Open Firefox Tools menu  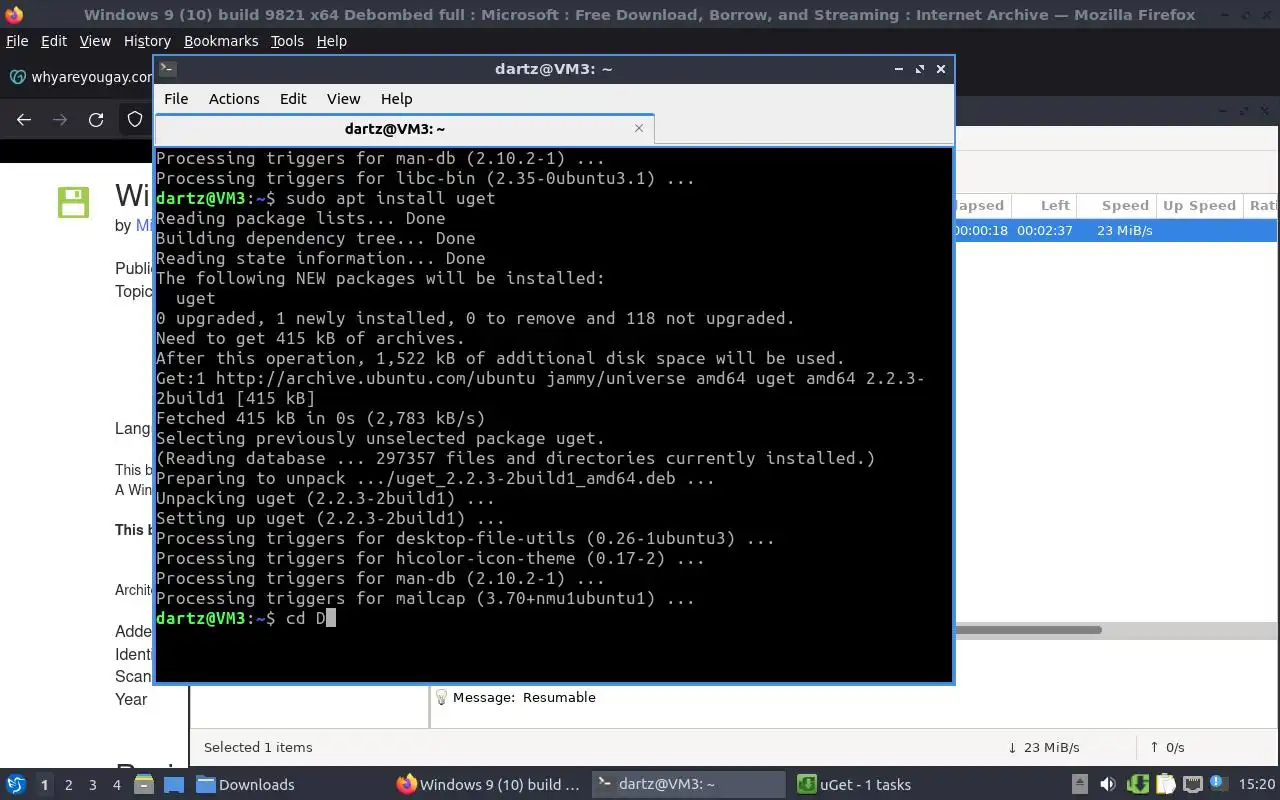coord(287,41)
